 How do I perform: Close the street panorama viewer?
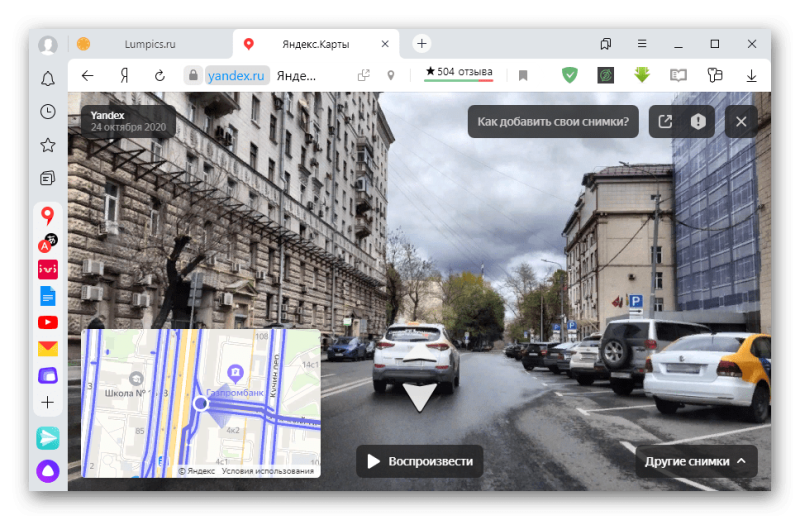coord(741,121)
